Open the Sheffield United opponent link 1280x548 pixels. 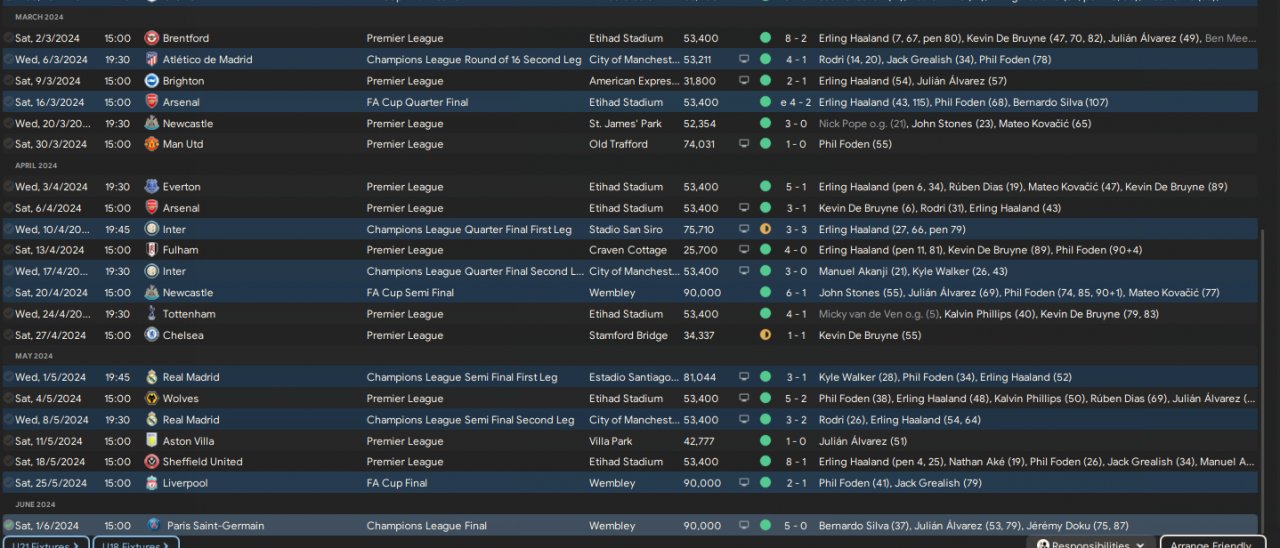pyautogui.click(x=203, y=462)
